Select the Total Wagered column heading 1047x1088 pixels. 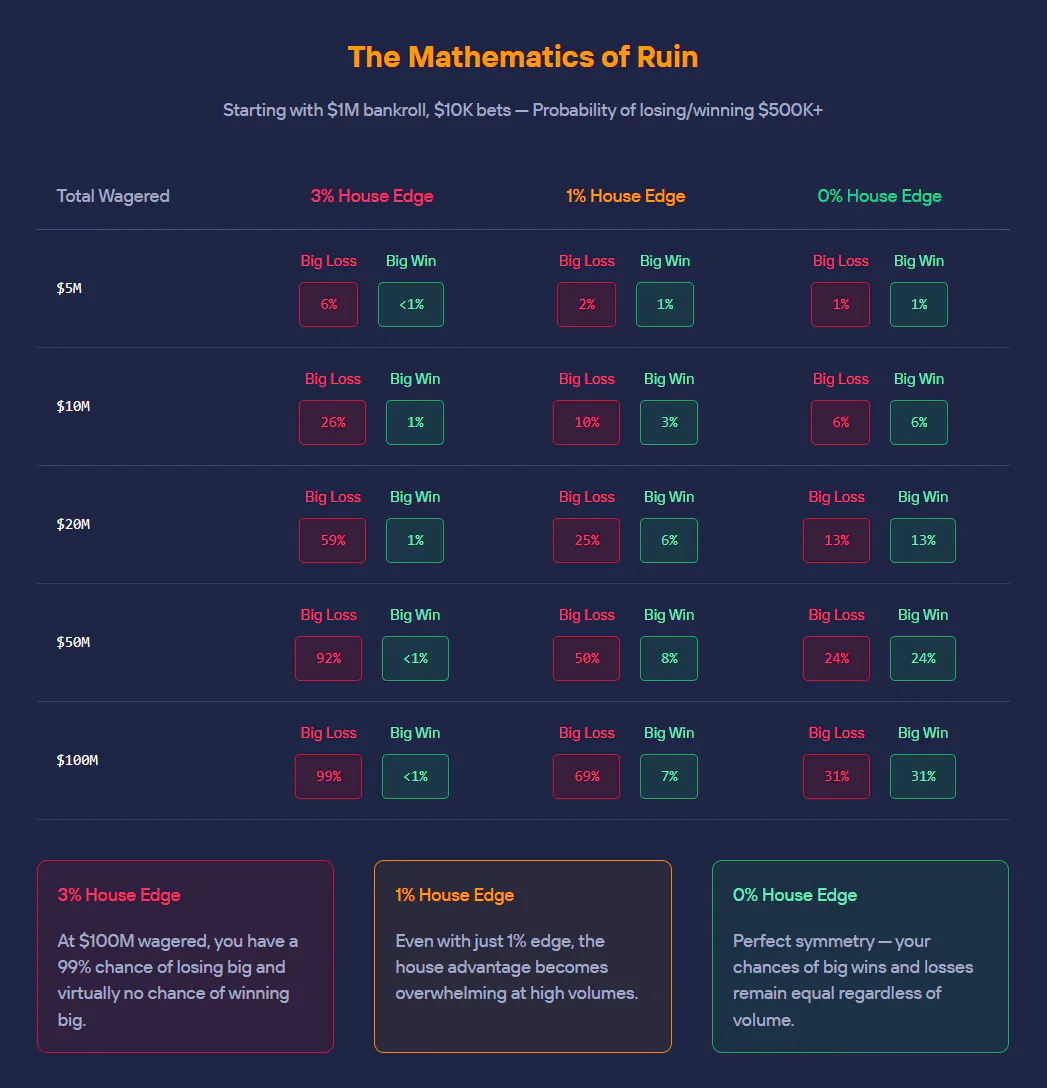tap(113, 196)
